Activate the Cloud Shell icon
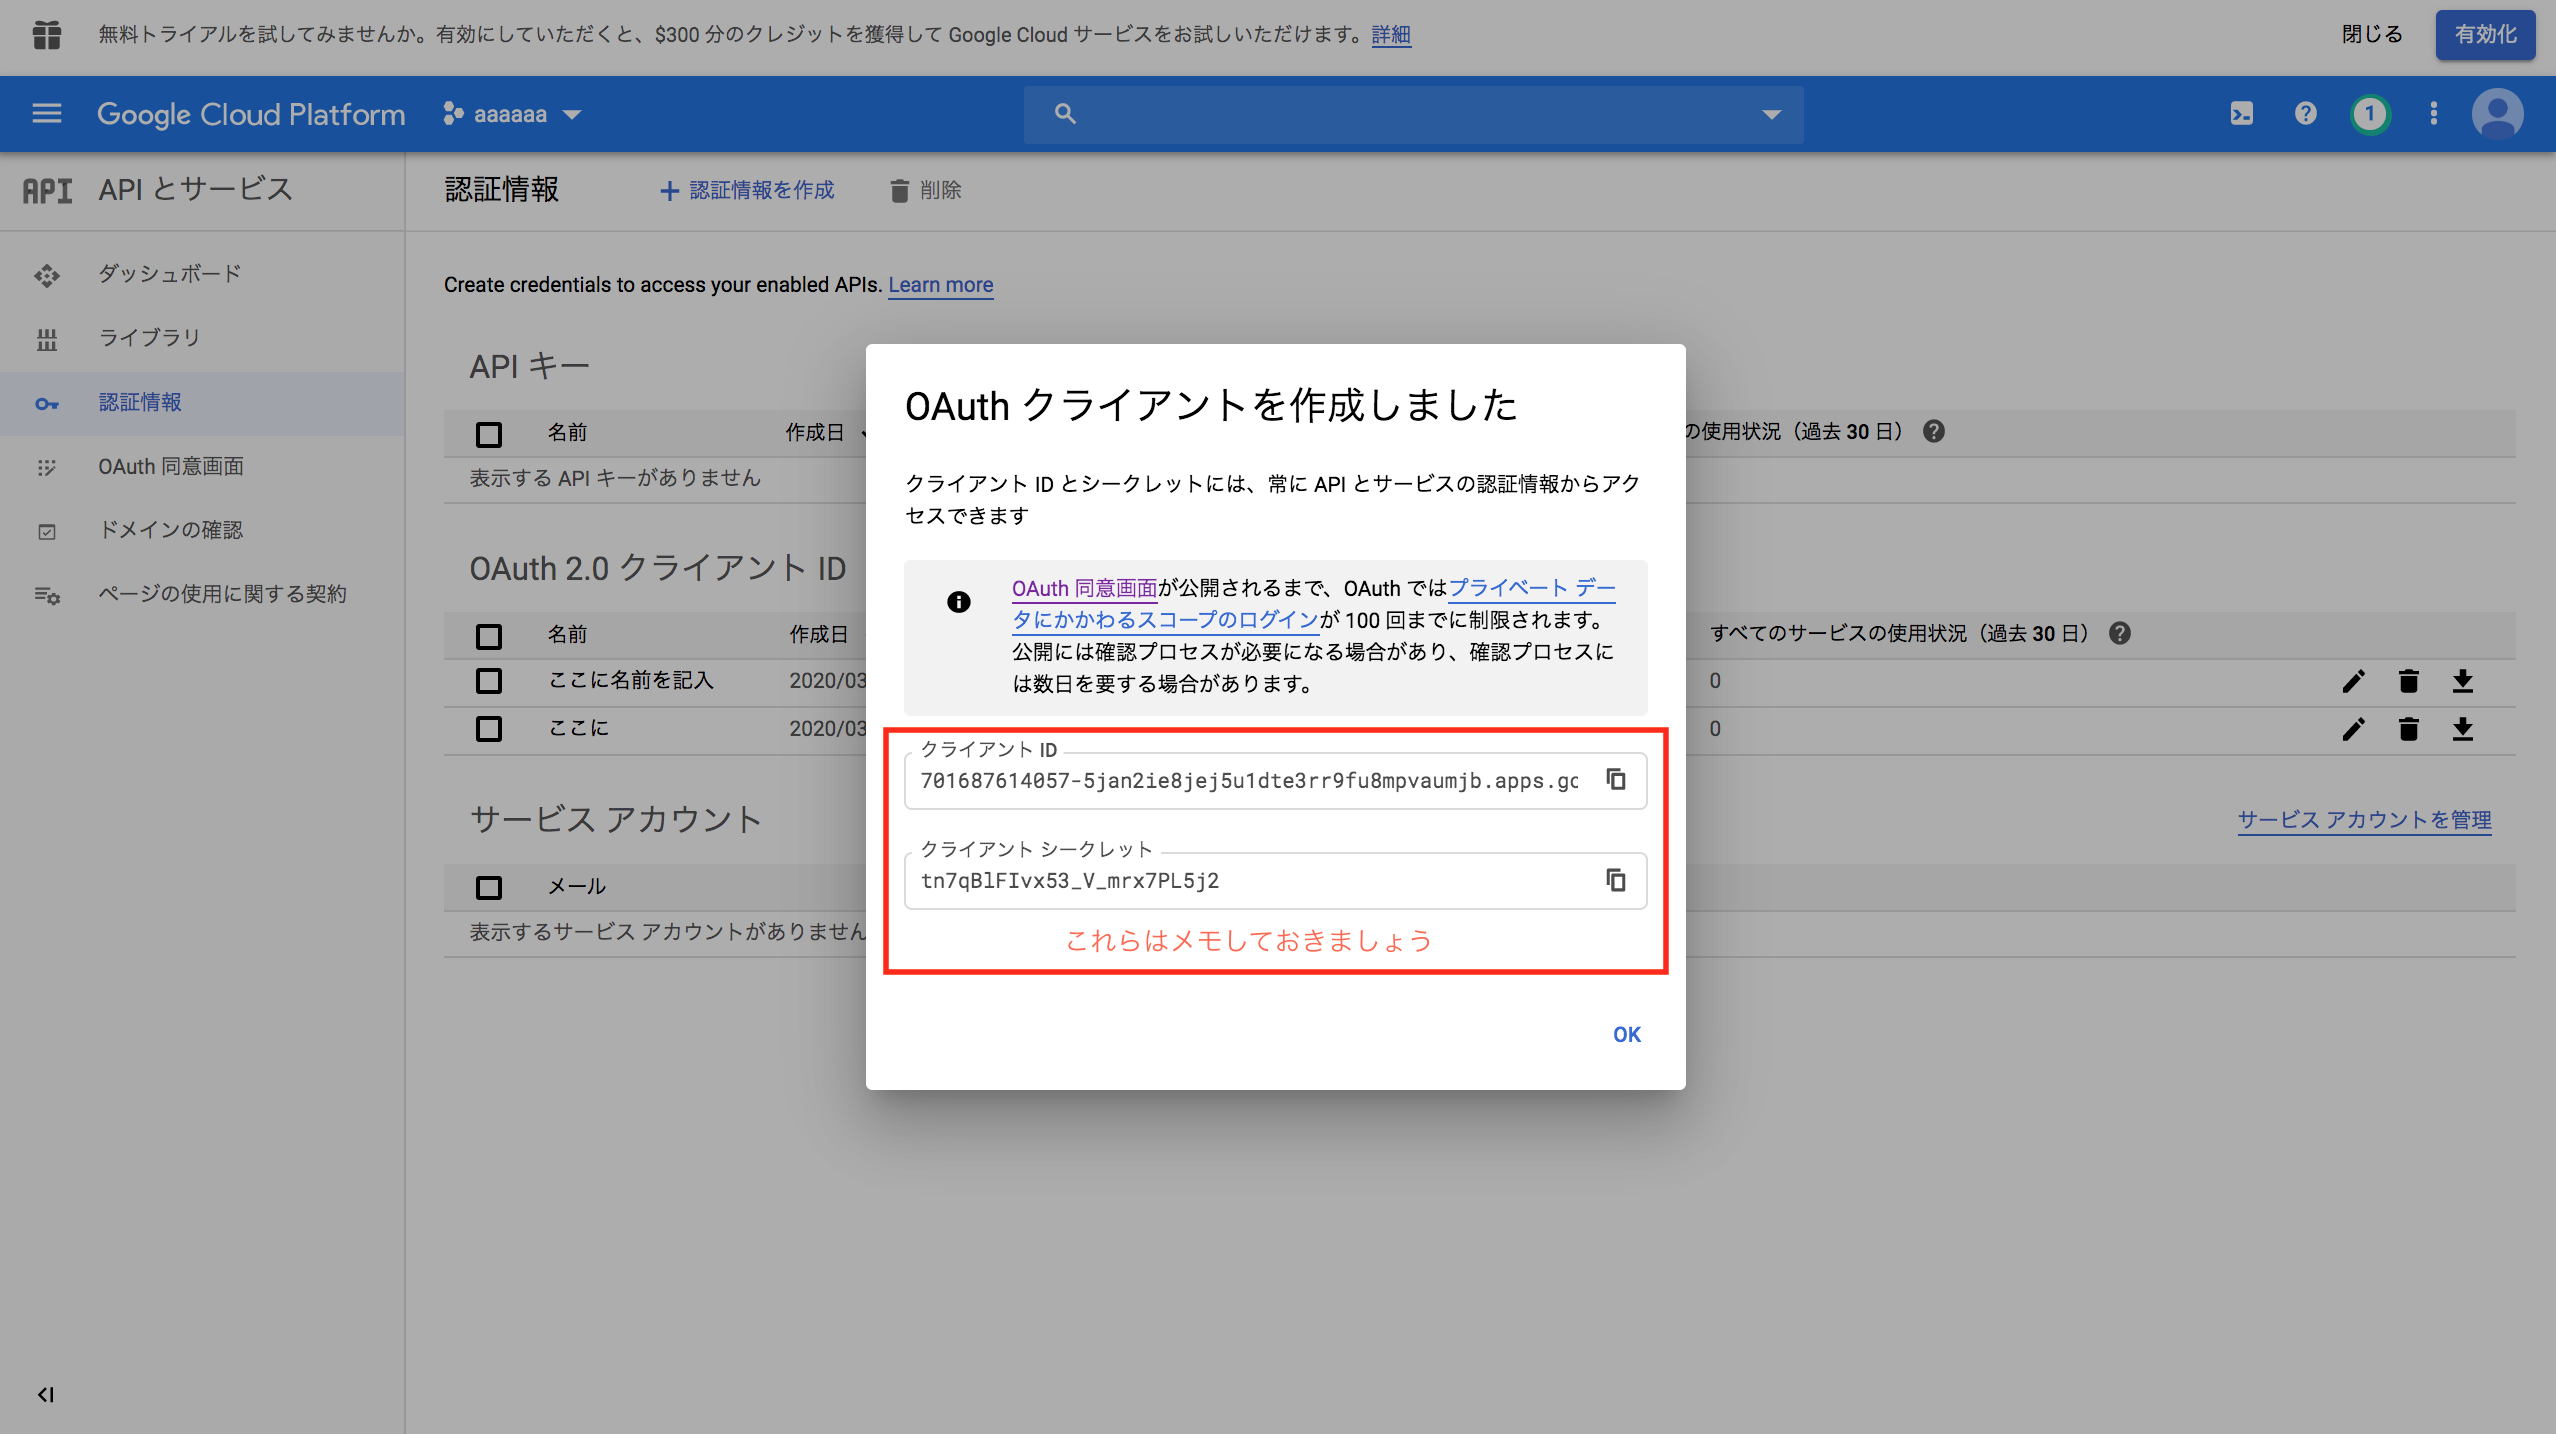The image size is (2556, 1434). pyautogui.click(x=2241, y=114)
